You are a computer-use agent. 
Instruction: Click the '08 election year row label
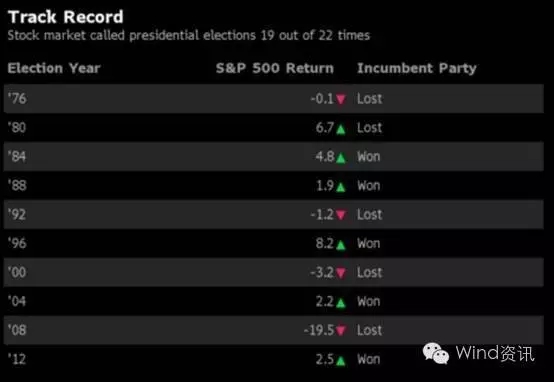point(17,330)
